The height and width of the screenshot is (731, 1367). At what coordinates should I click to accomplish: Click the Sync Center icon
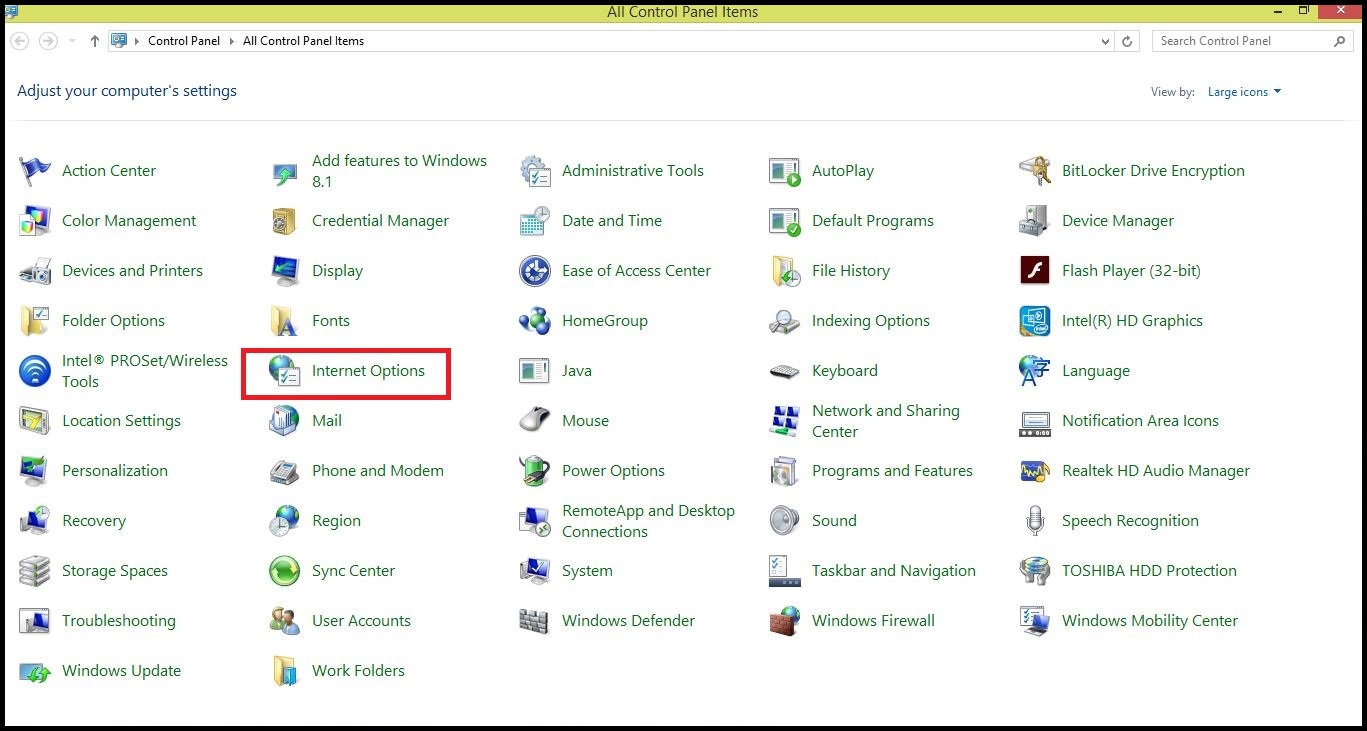285,571
